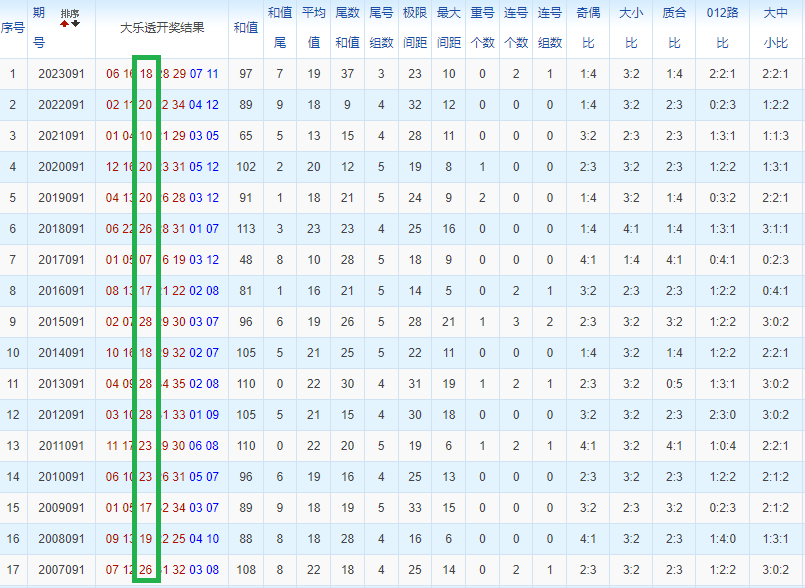Click the red ascending sort arrow
Viewport: 805px width, 588px height.
[64, 24]
